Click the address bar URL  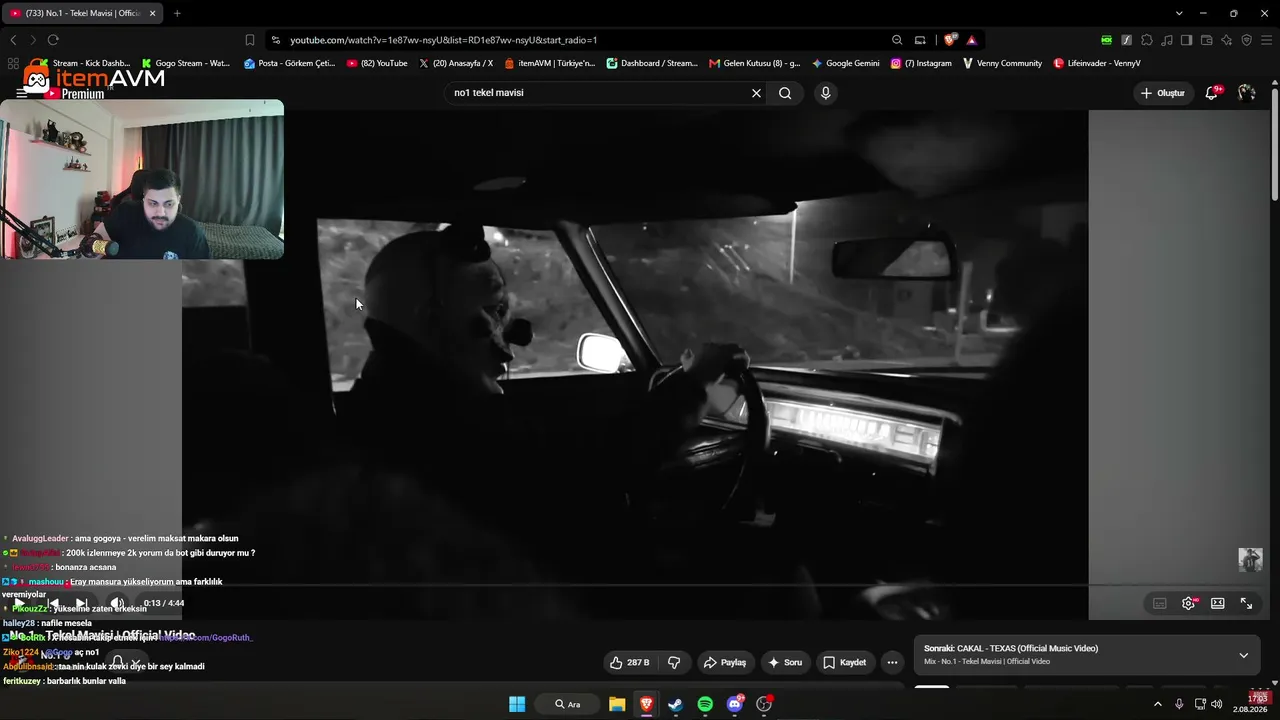click(x=443, y=40)
